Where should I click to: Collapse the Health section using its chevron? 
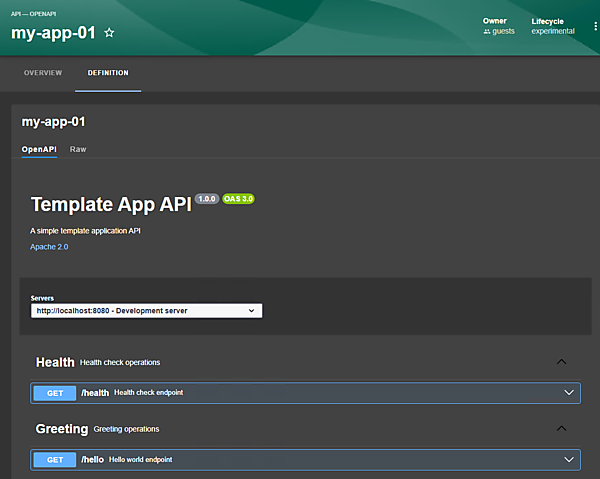[561, 362]
